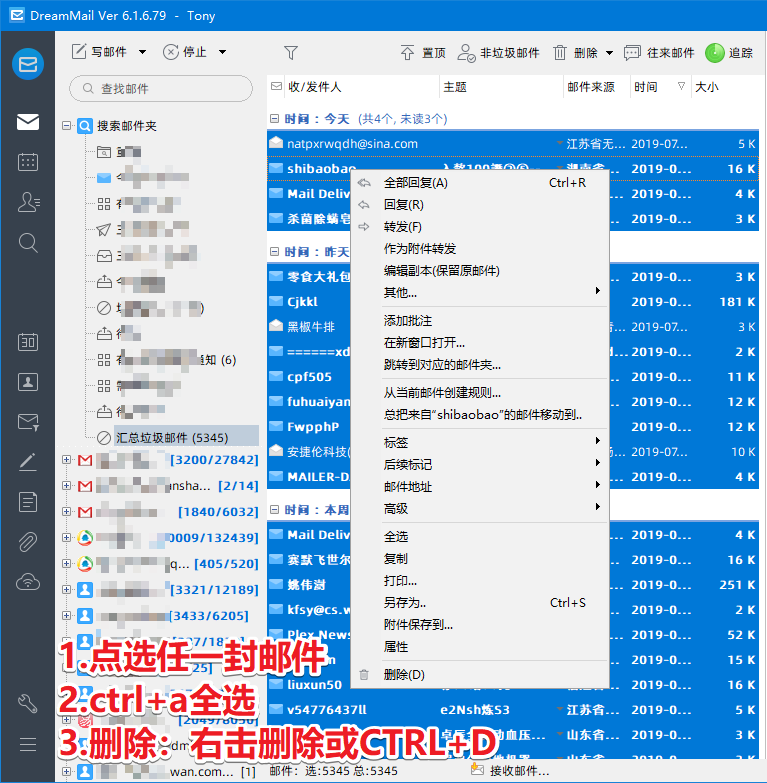Expand account with count [1840/6032]
767x783 pixels.
66,511
